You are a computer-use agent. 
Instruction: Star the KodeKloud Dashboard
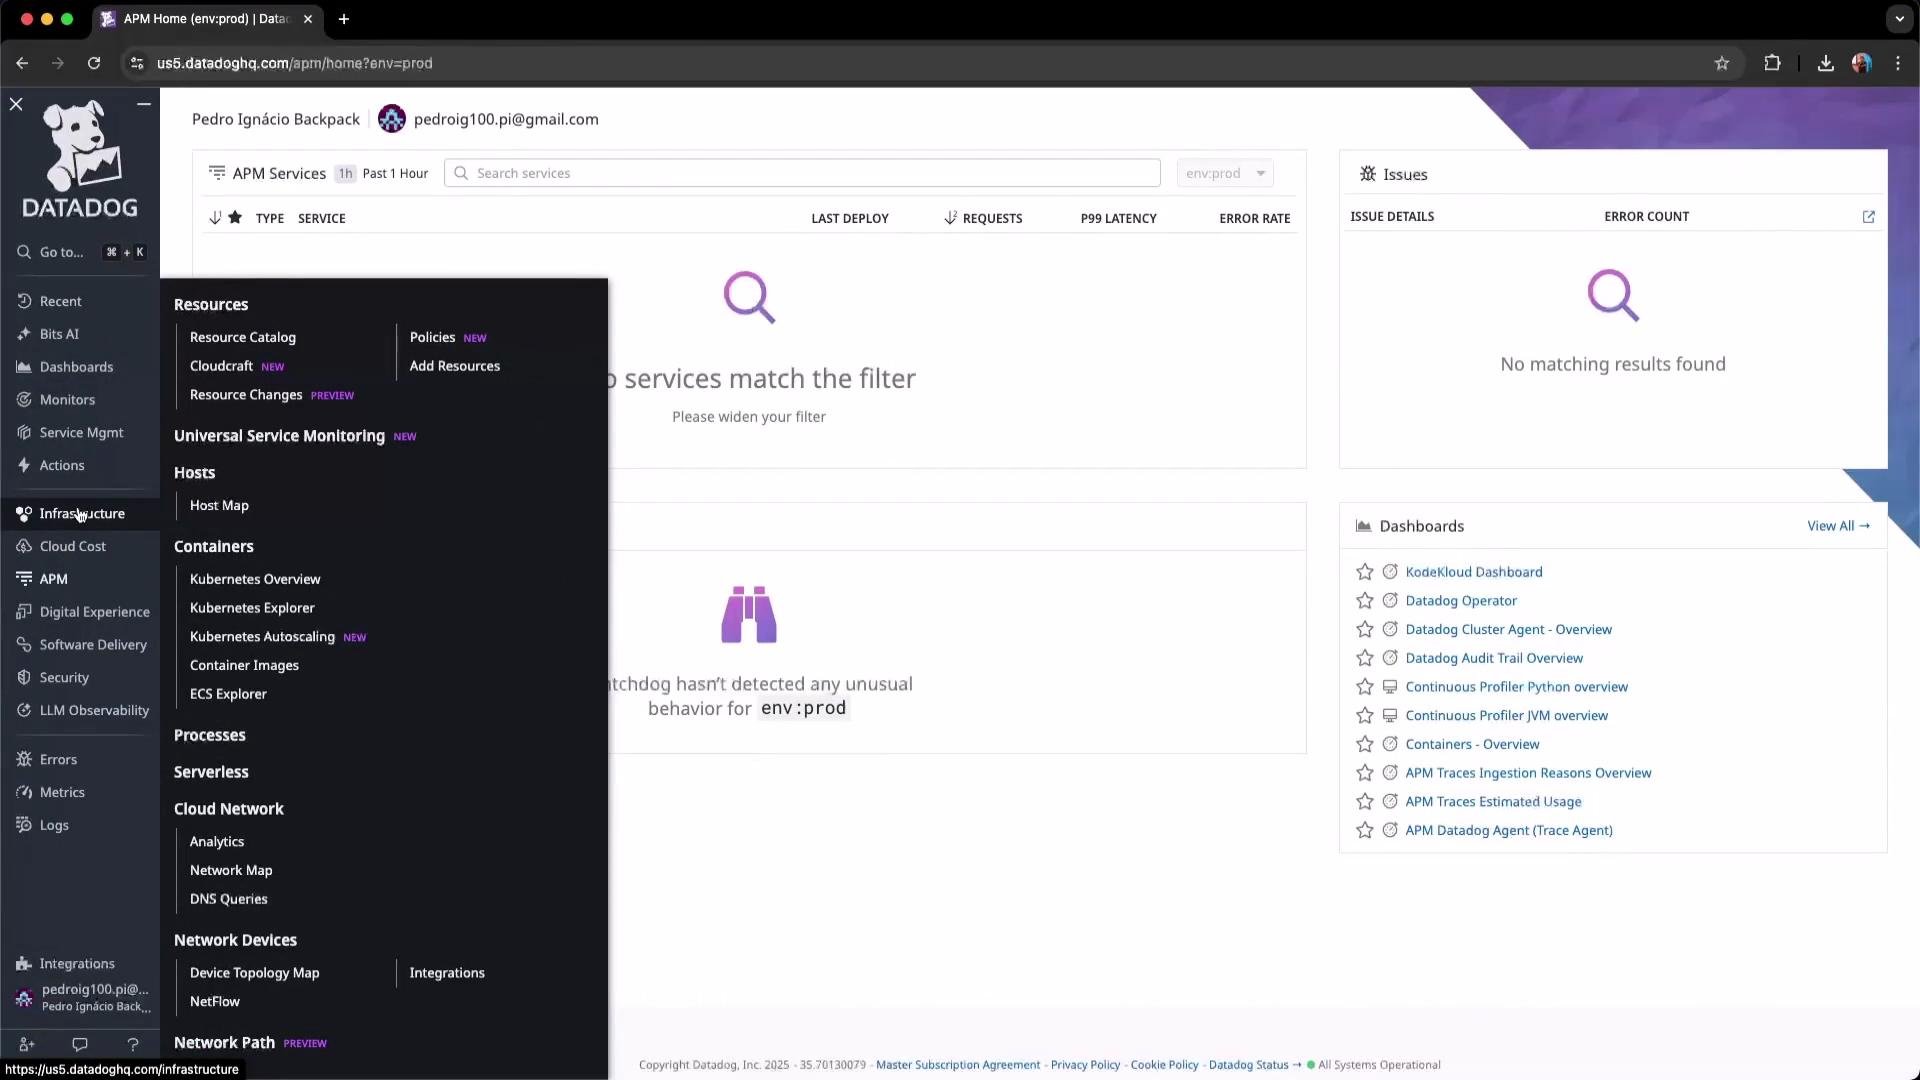(x=1364, y=572)
